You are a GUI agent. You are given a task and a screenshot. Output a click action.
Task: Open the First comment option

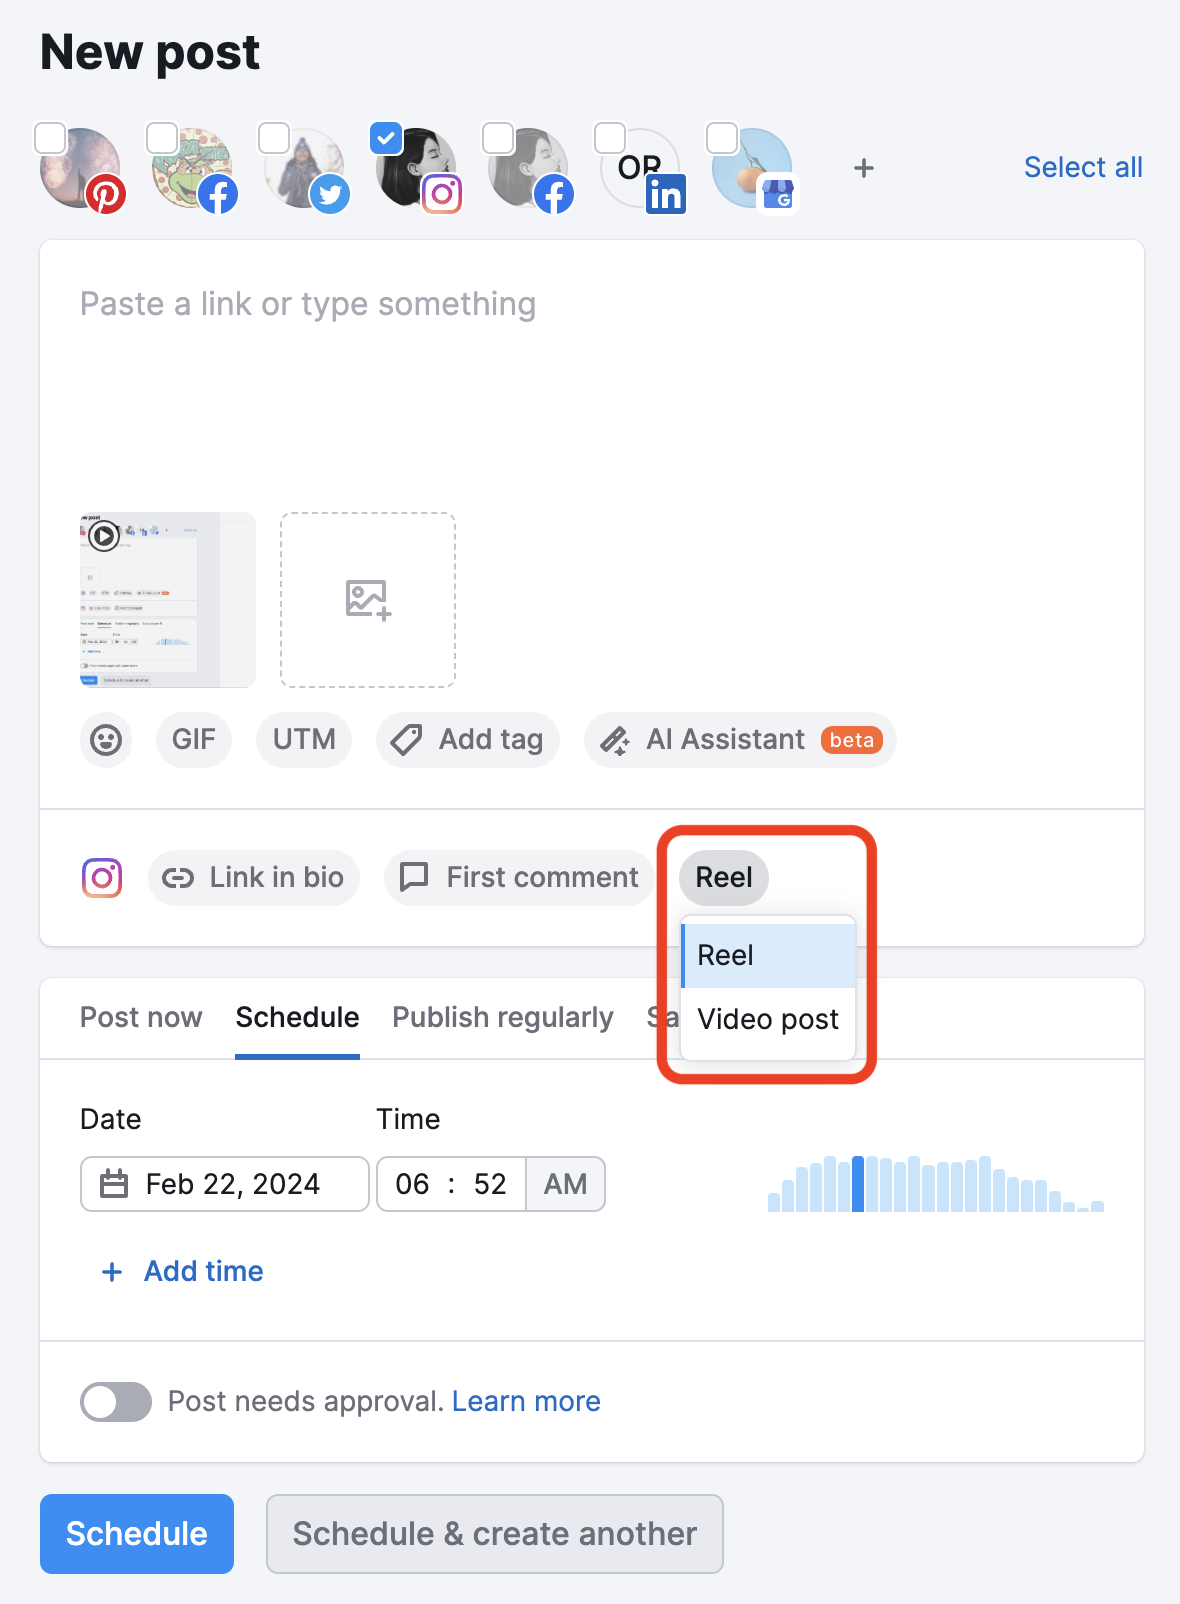(519, 878)
